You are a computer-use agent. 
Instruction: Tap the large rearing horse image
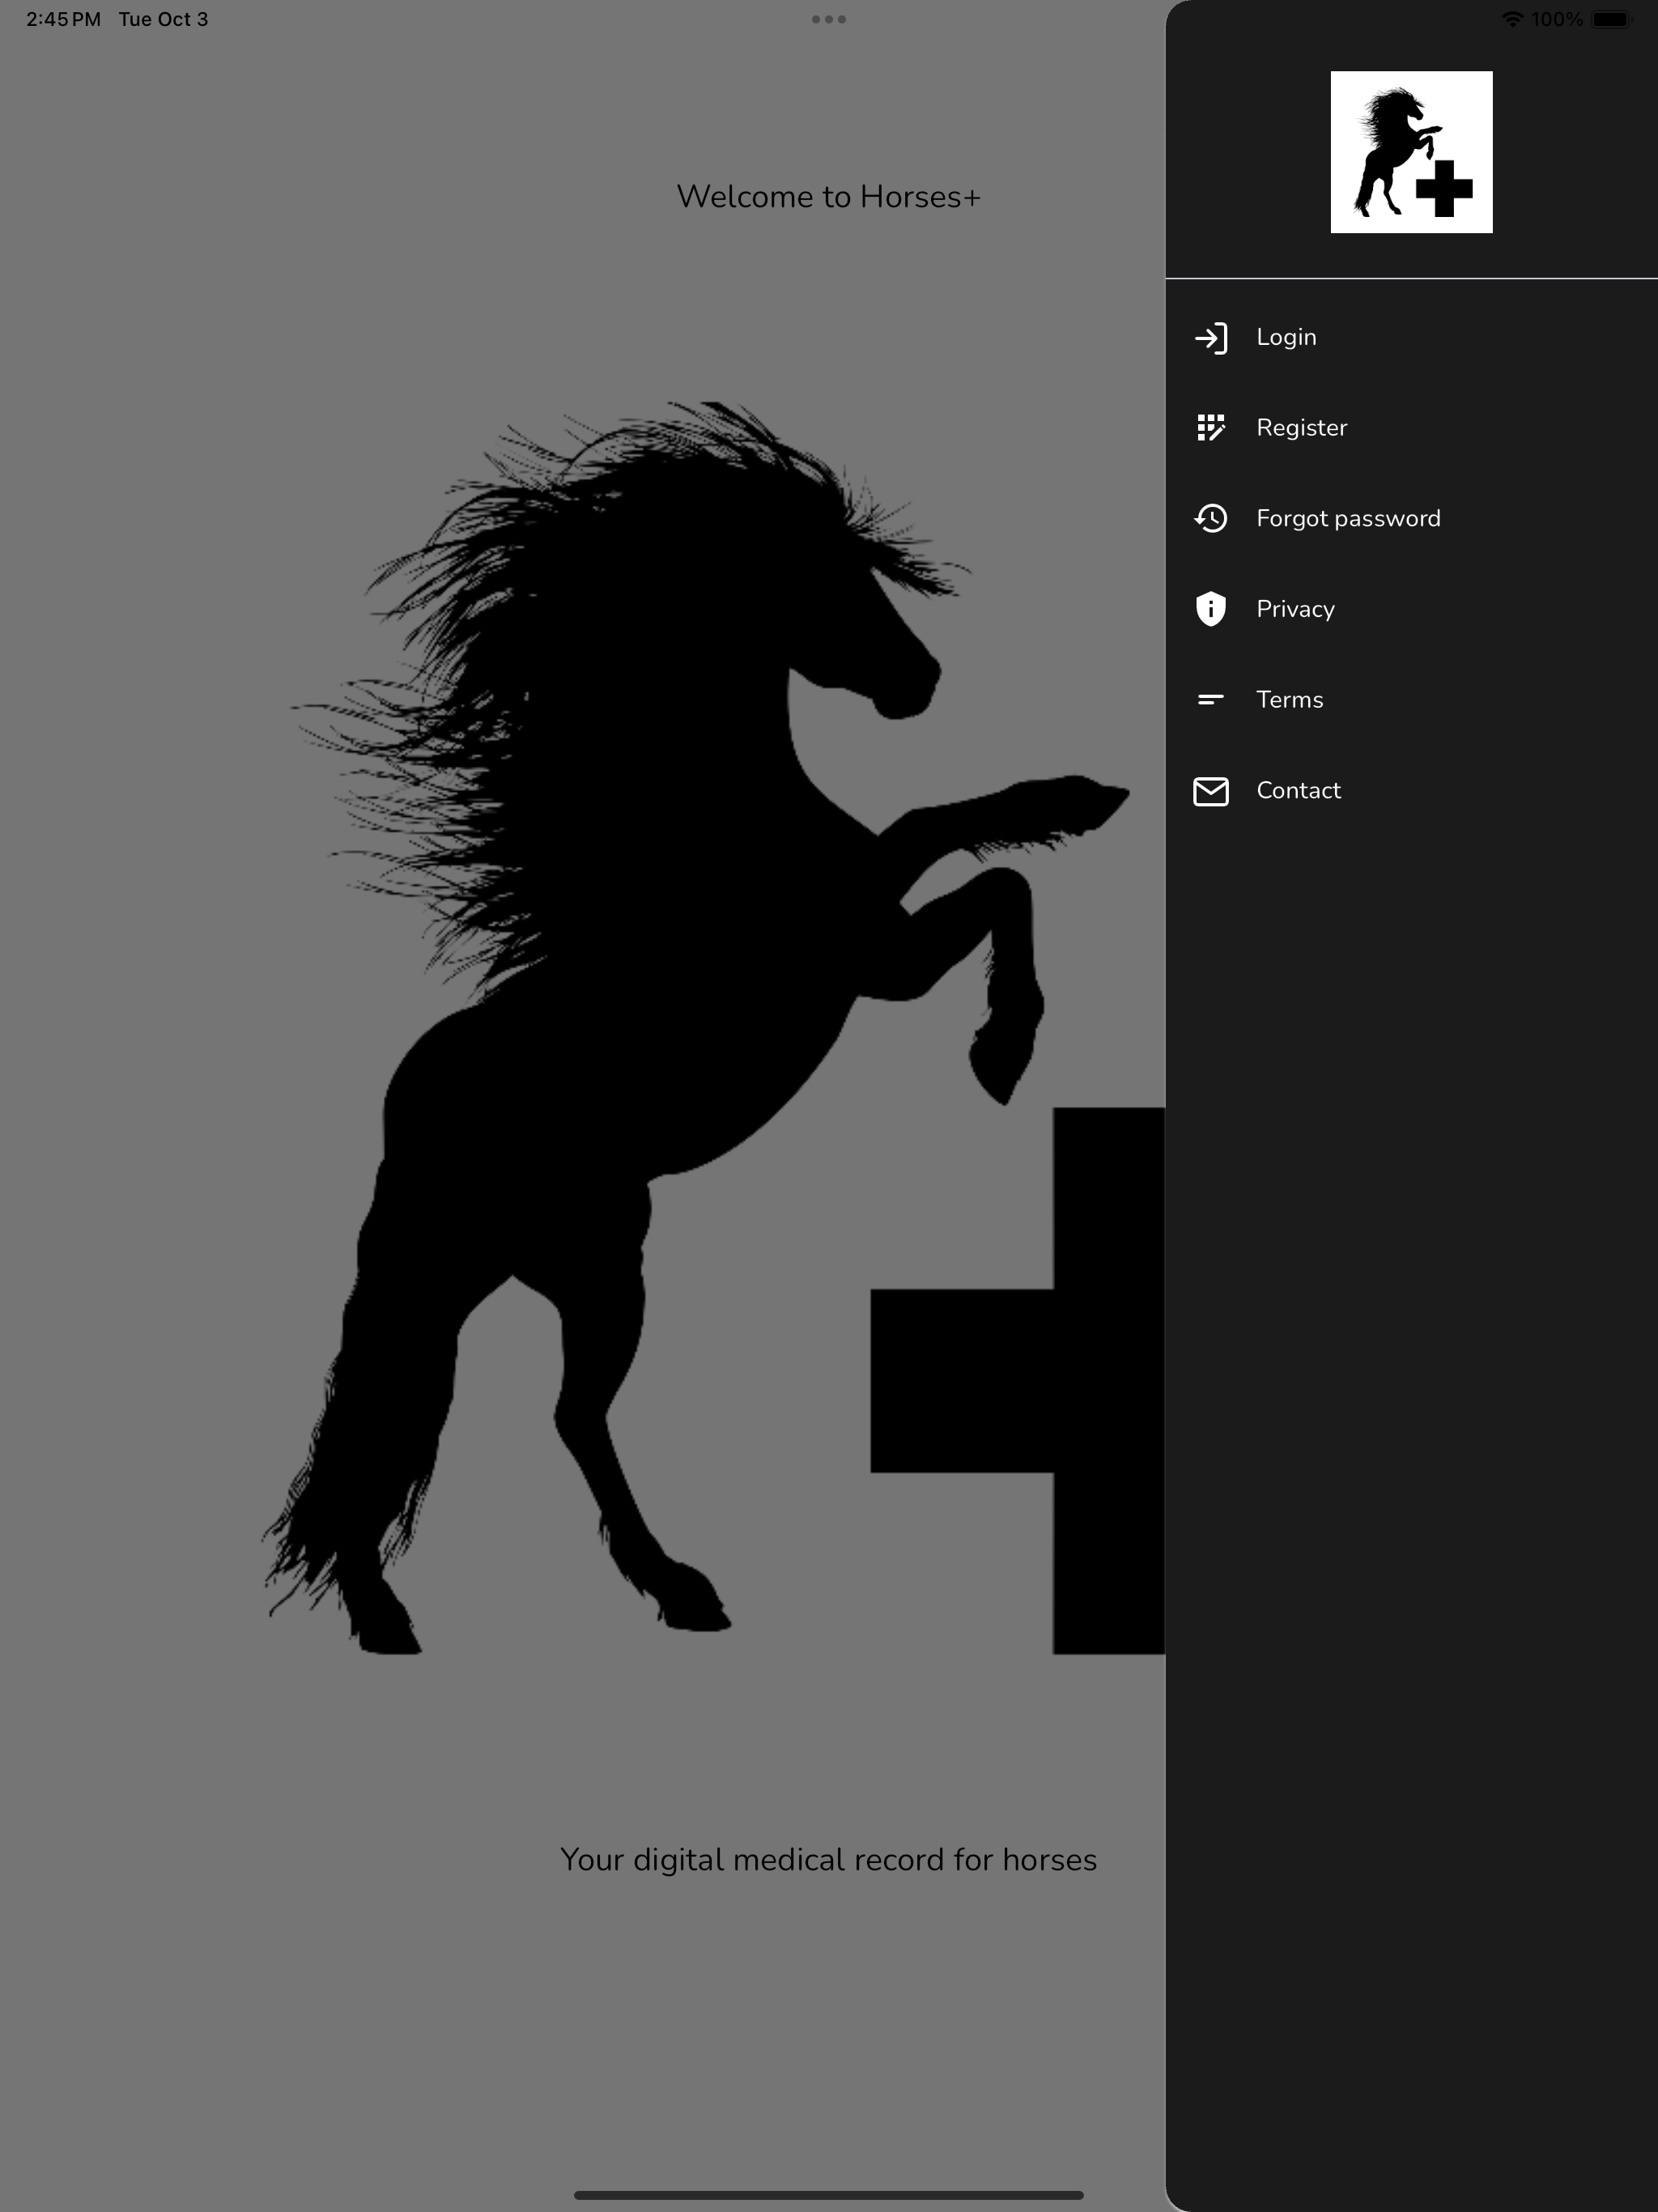tap(712, 1028)
